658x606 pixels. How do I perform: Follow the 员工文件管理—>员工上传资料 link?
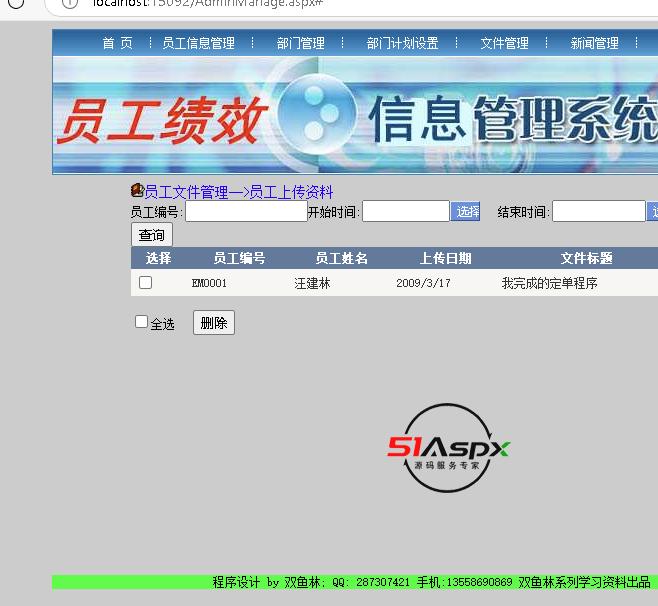click(x=239, y=192)
